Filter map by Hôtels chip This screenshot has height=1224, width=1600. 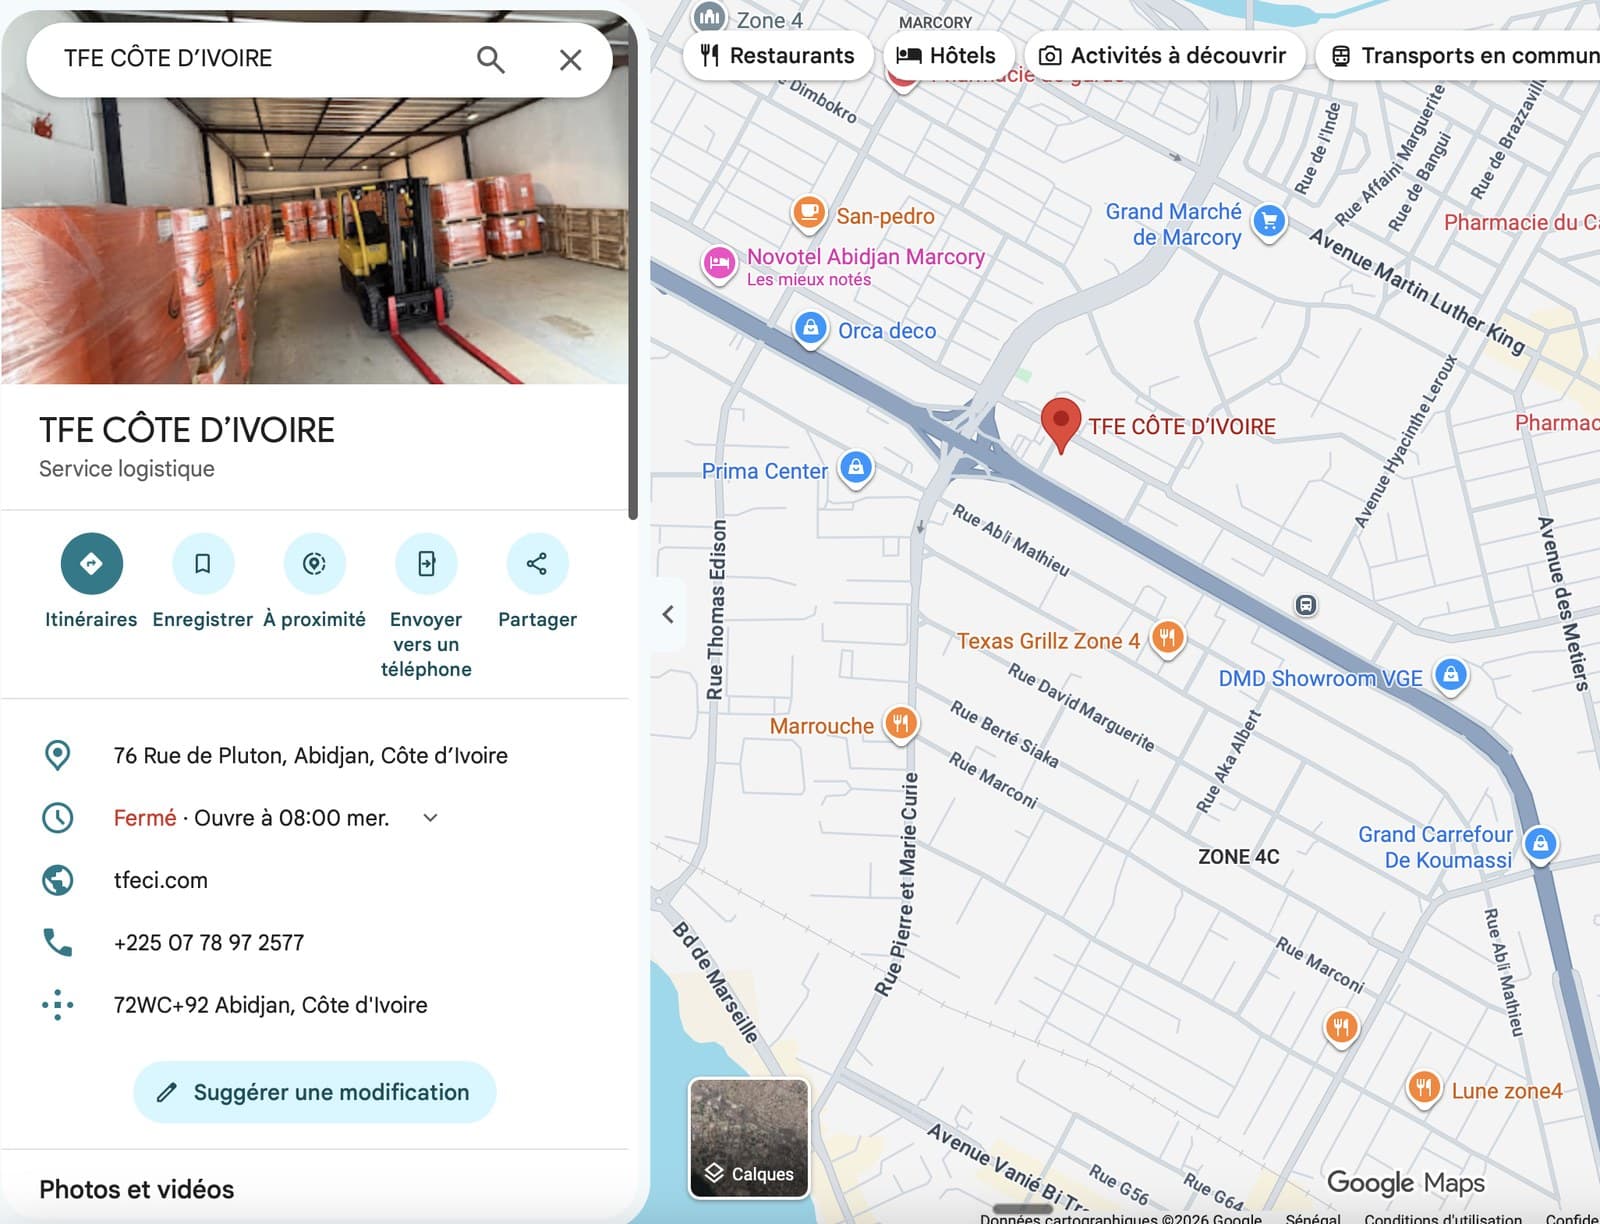[x=946, y=55]
